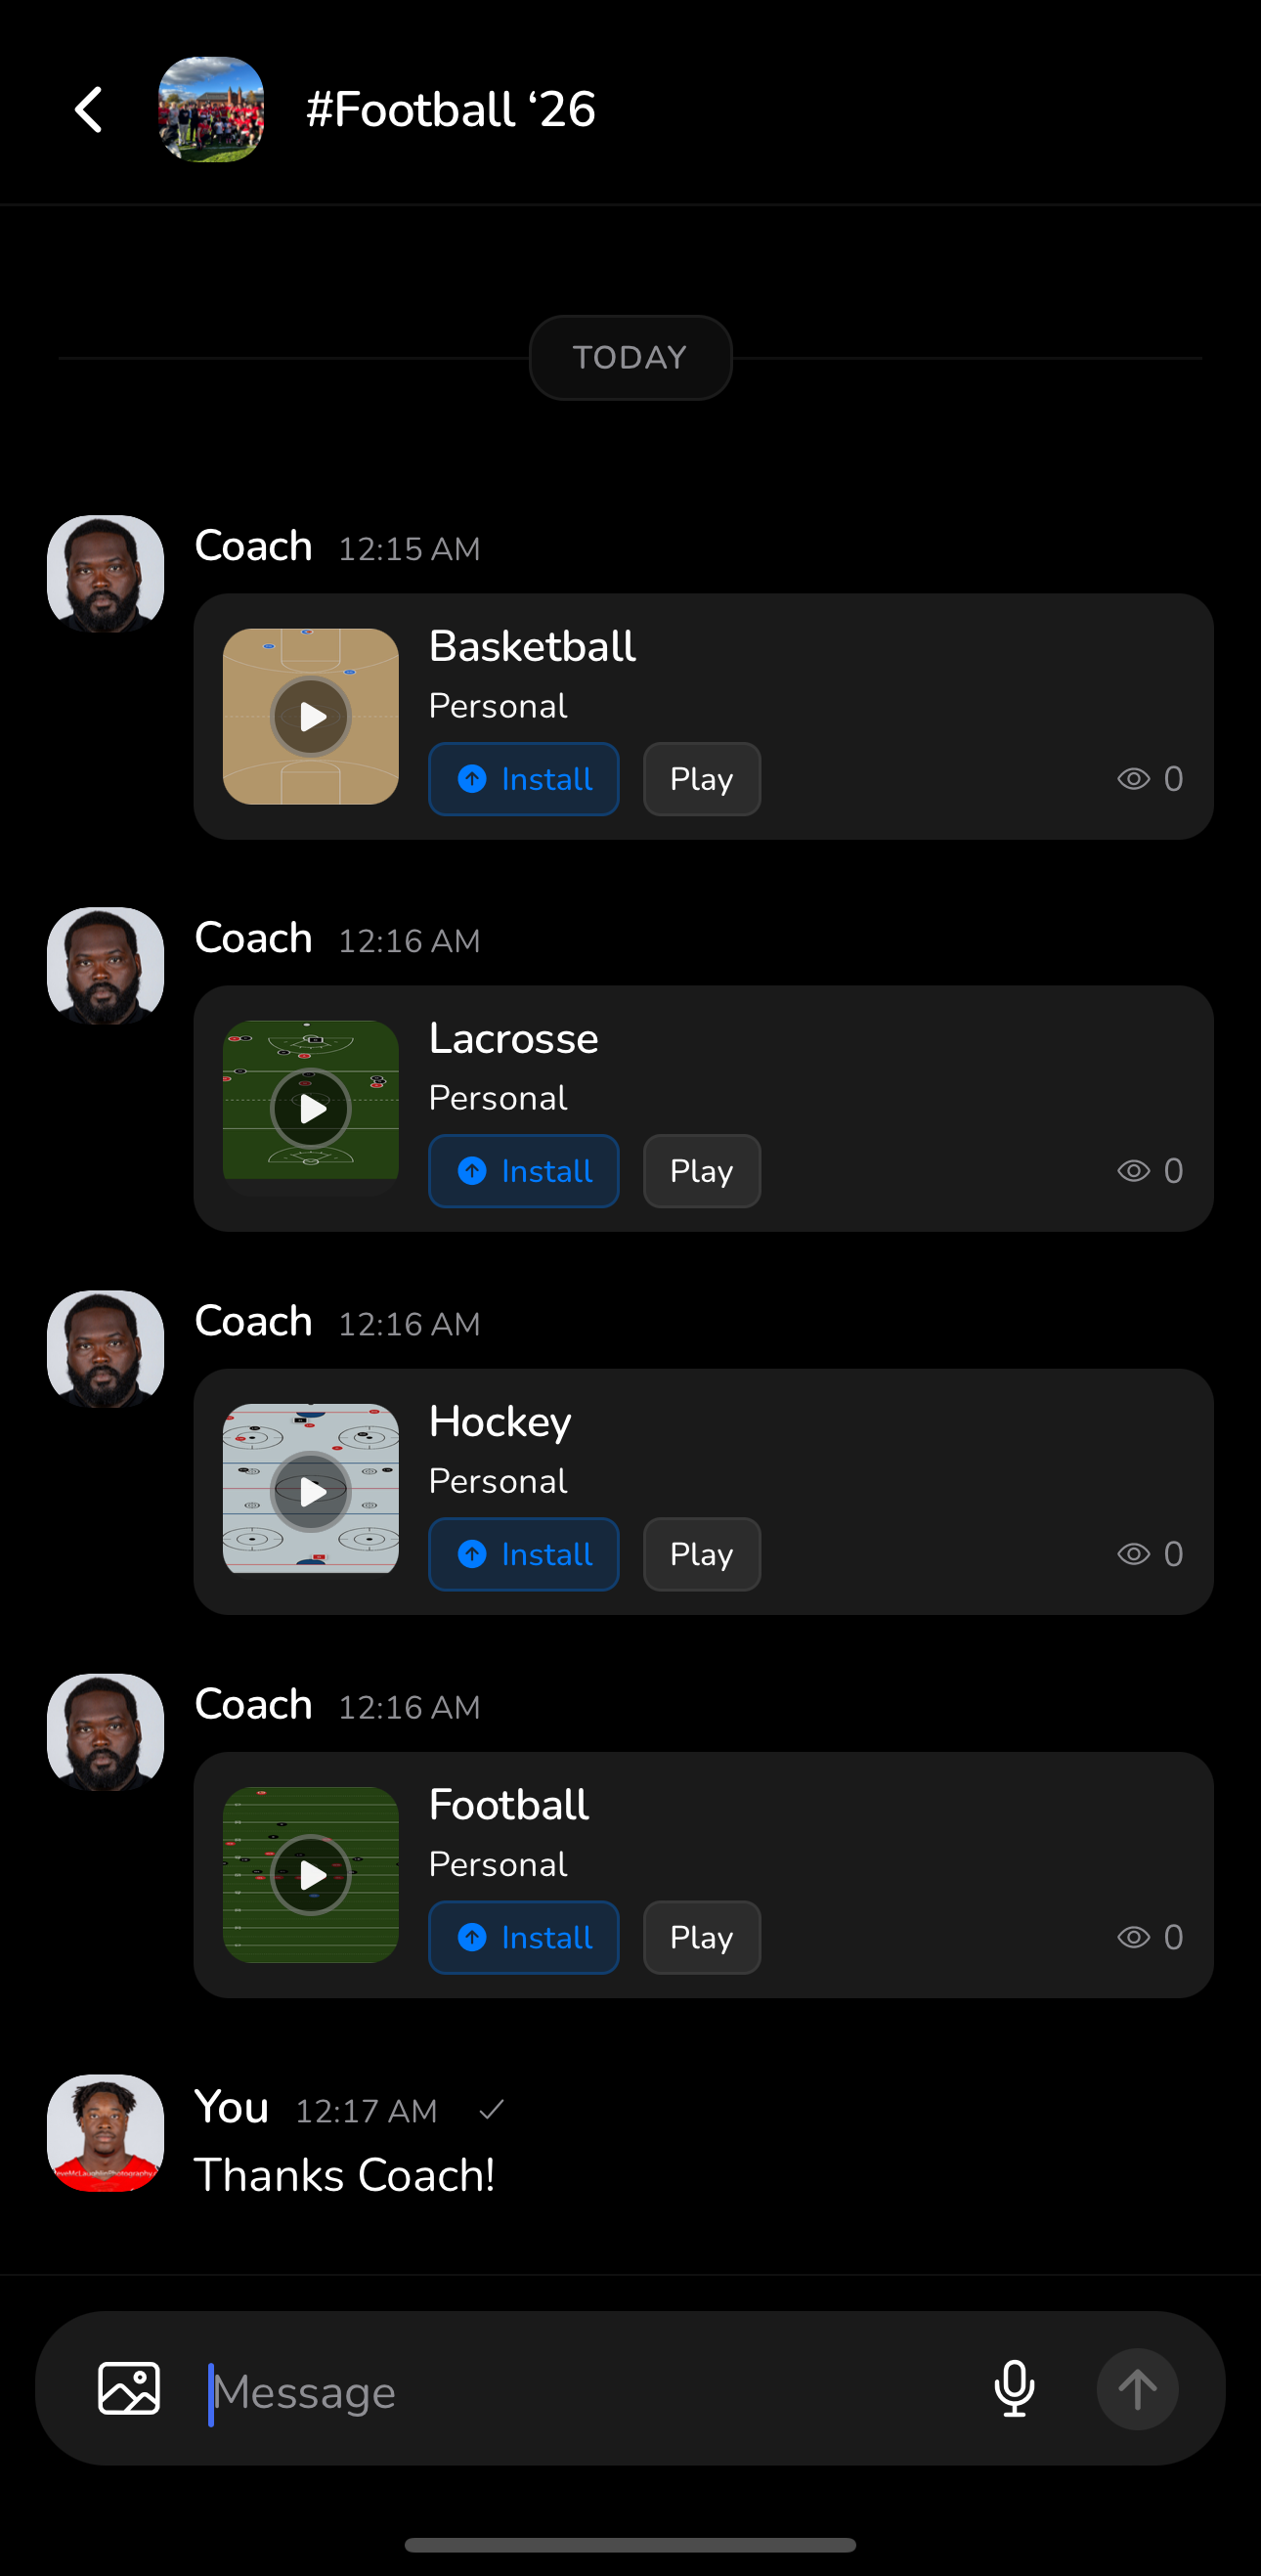Screen dimensions: 1261x2576
Task: Open the #Football '26 group avatar
Action: [x=211, y=110]
